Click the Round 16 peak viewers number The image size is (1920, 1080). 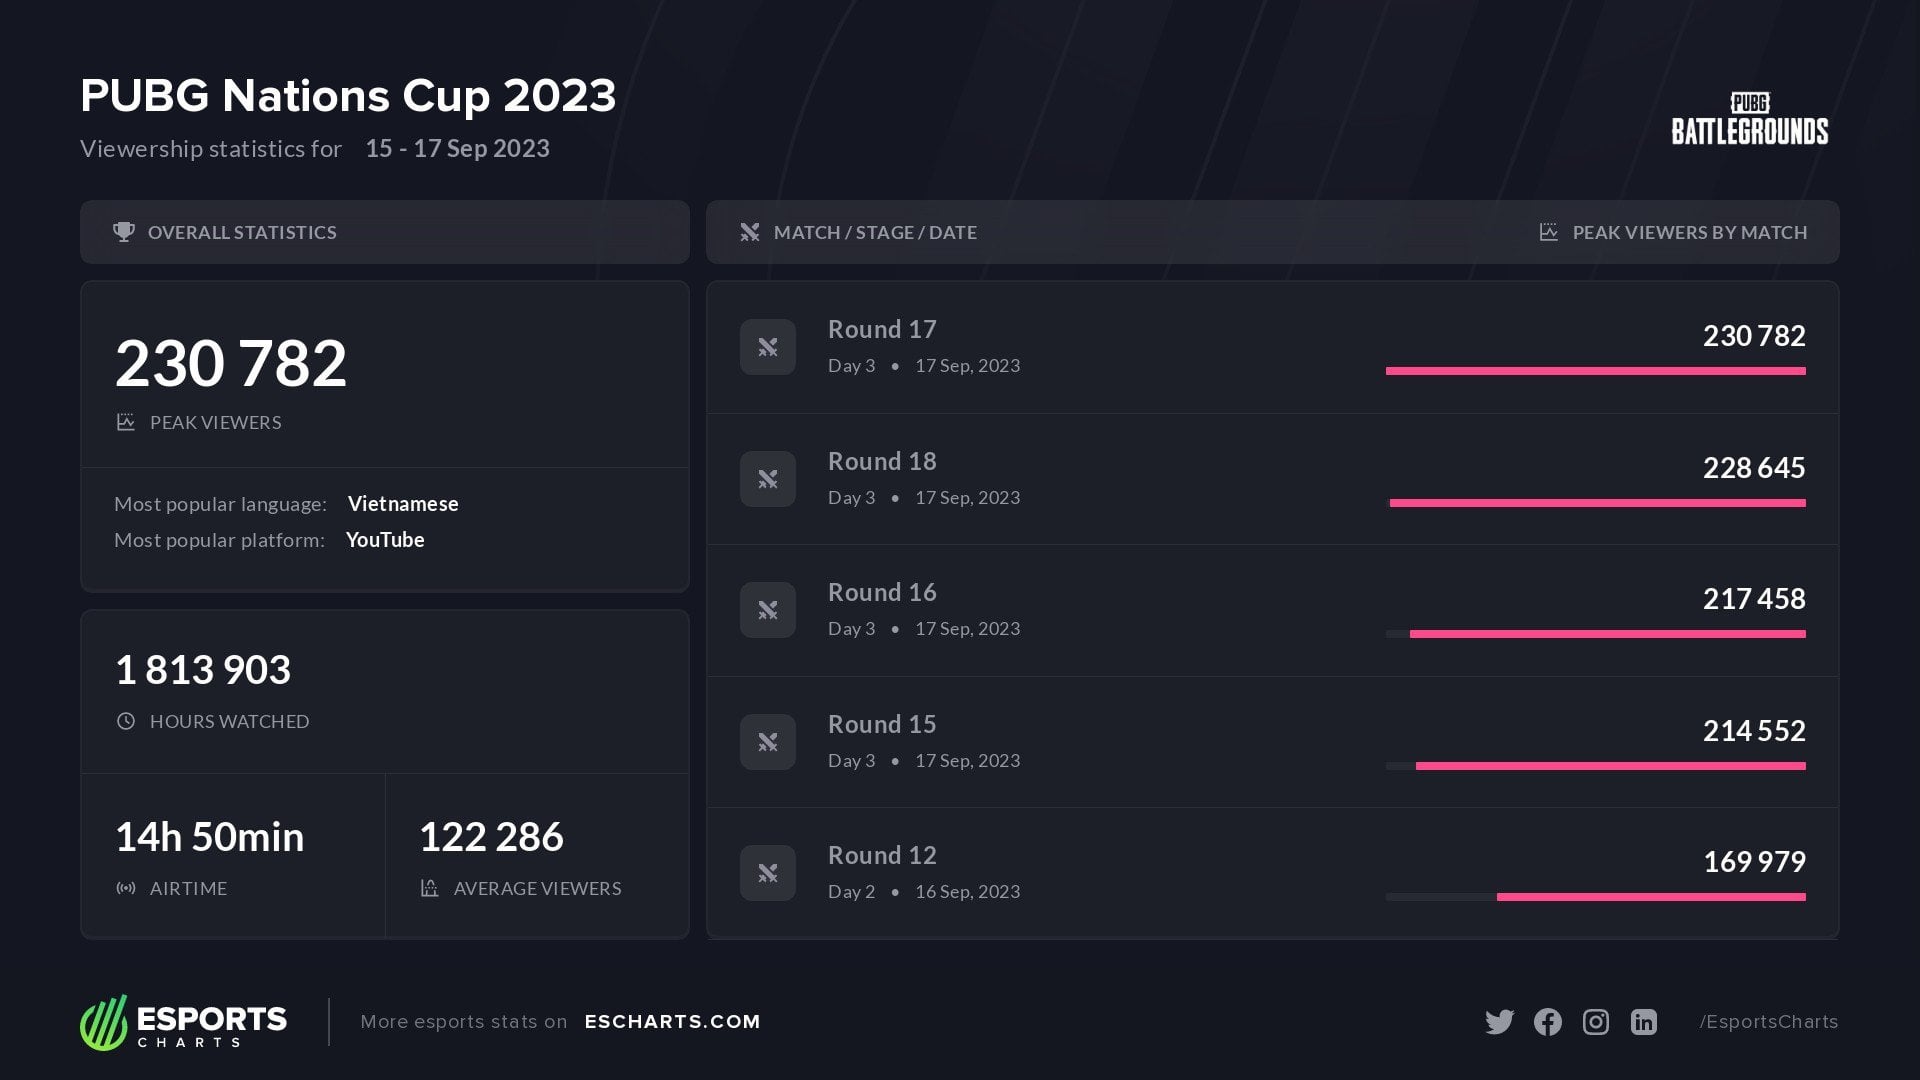tap(1754, 599)
